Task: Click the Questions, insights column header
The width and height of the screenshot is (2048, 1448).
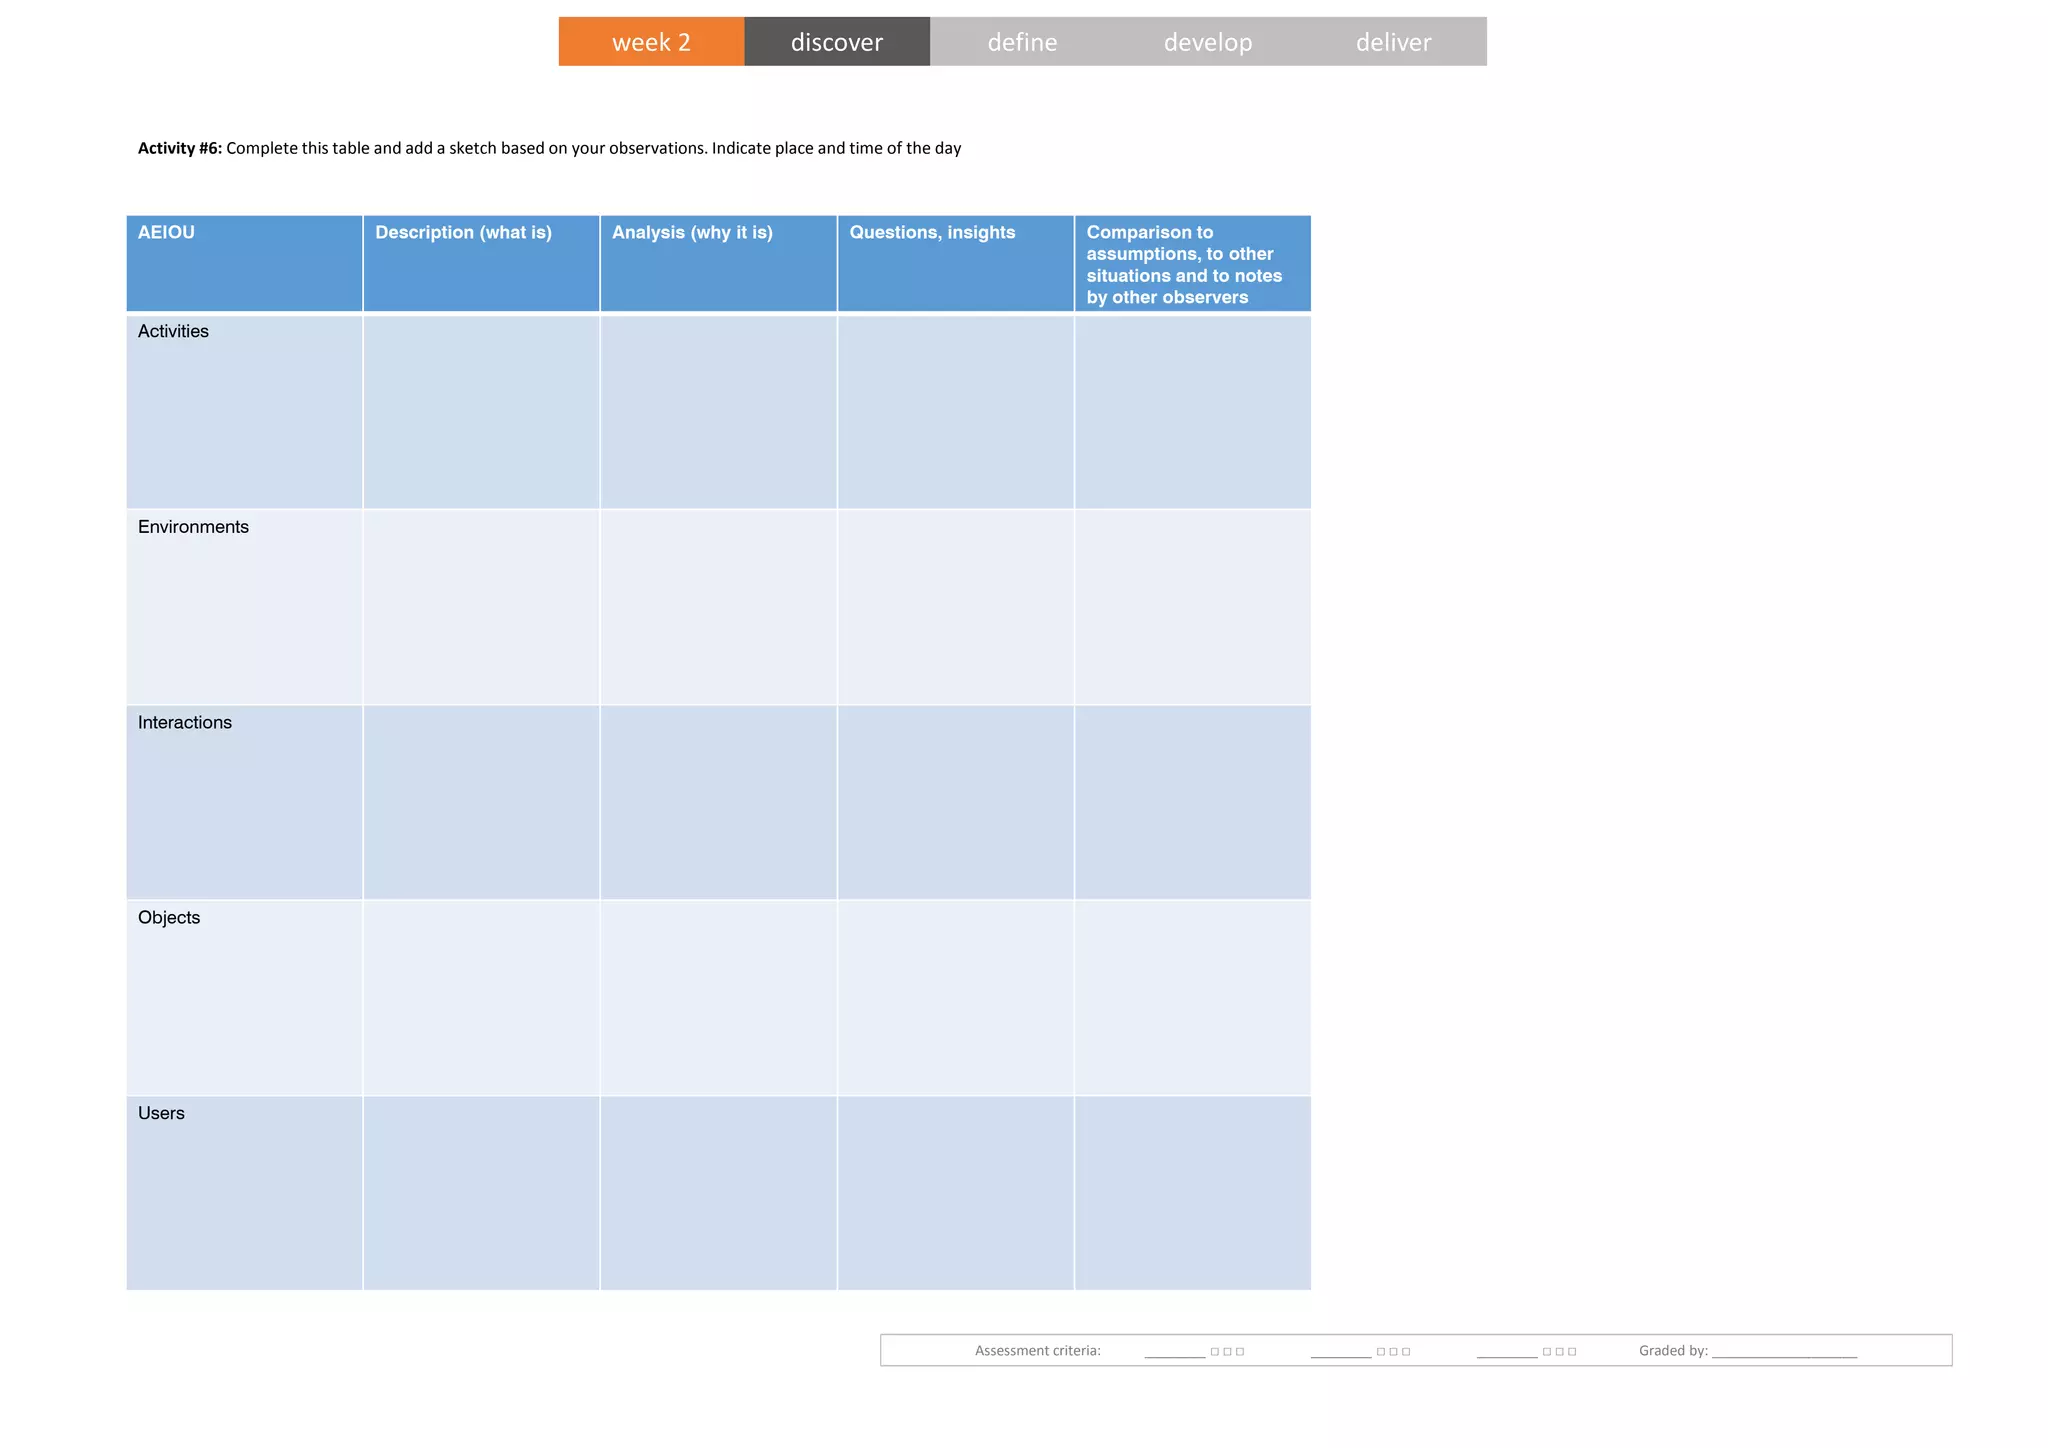Action: [x=955, y=263]
